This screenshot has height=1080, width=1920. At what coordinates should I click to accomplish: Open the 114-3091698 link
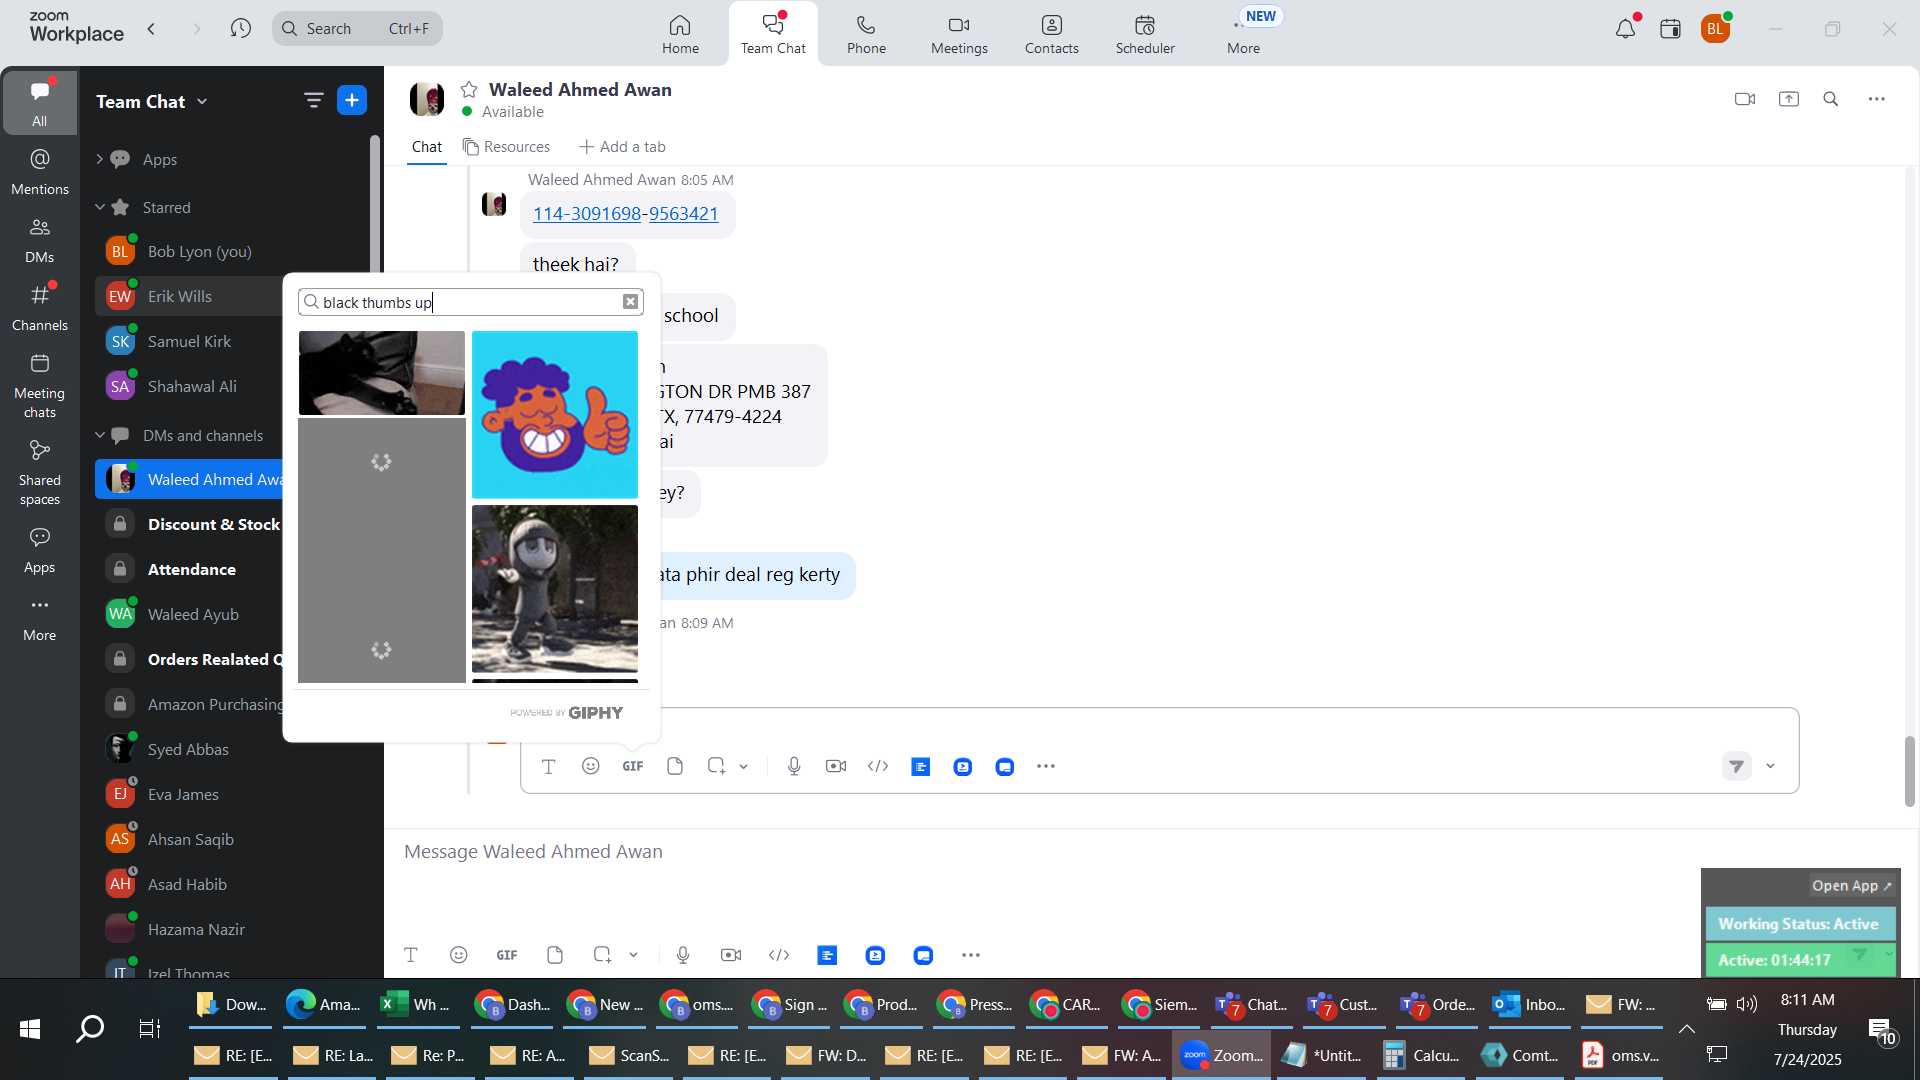[586, 214]
